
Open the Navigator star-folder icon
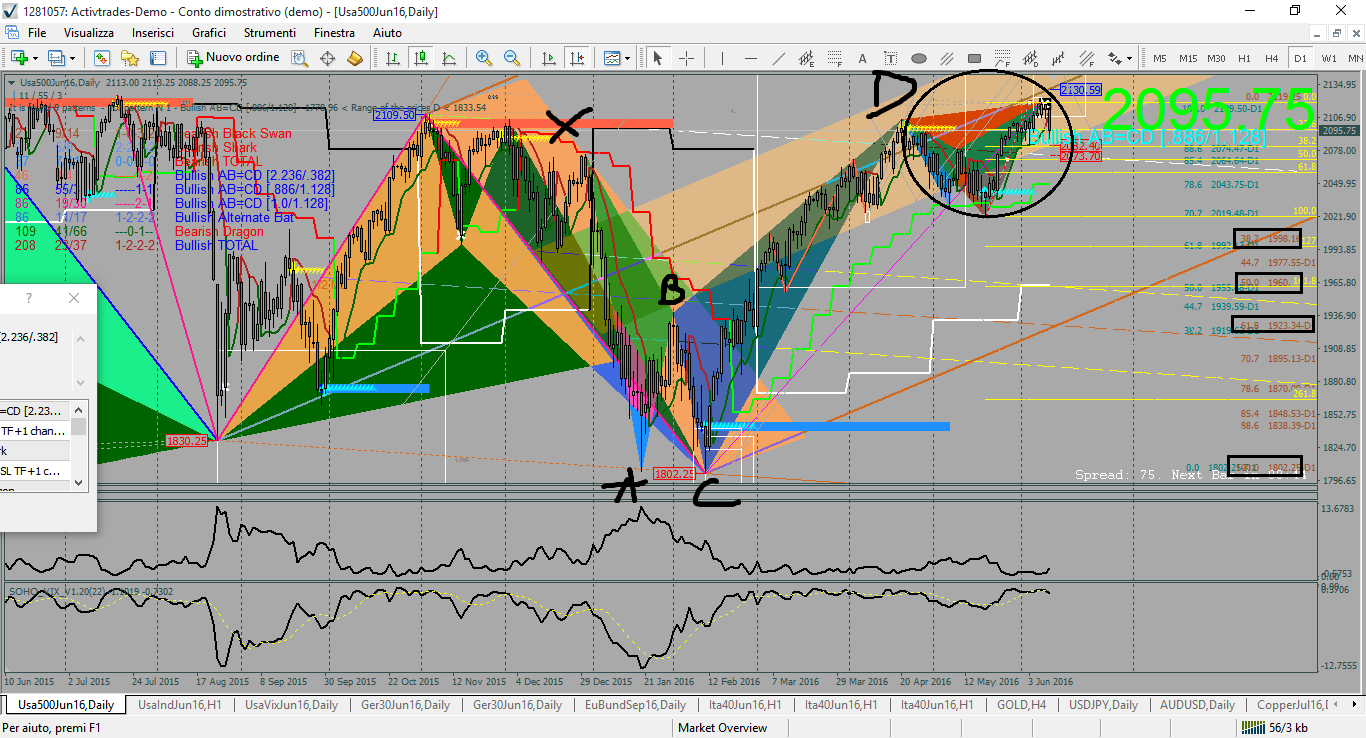tap(130, 58)
